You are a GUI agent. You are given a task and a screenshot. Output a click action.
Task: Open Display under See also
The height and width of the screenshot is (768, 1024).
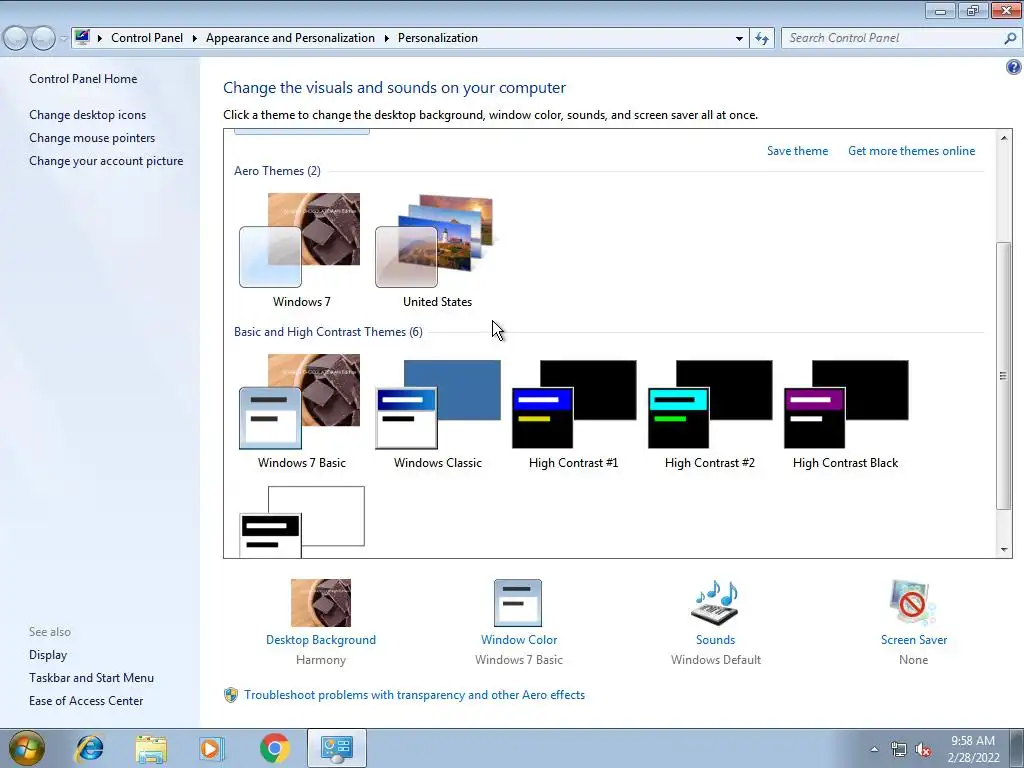48,655
